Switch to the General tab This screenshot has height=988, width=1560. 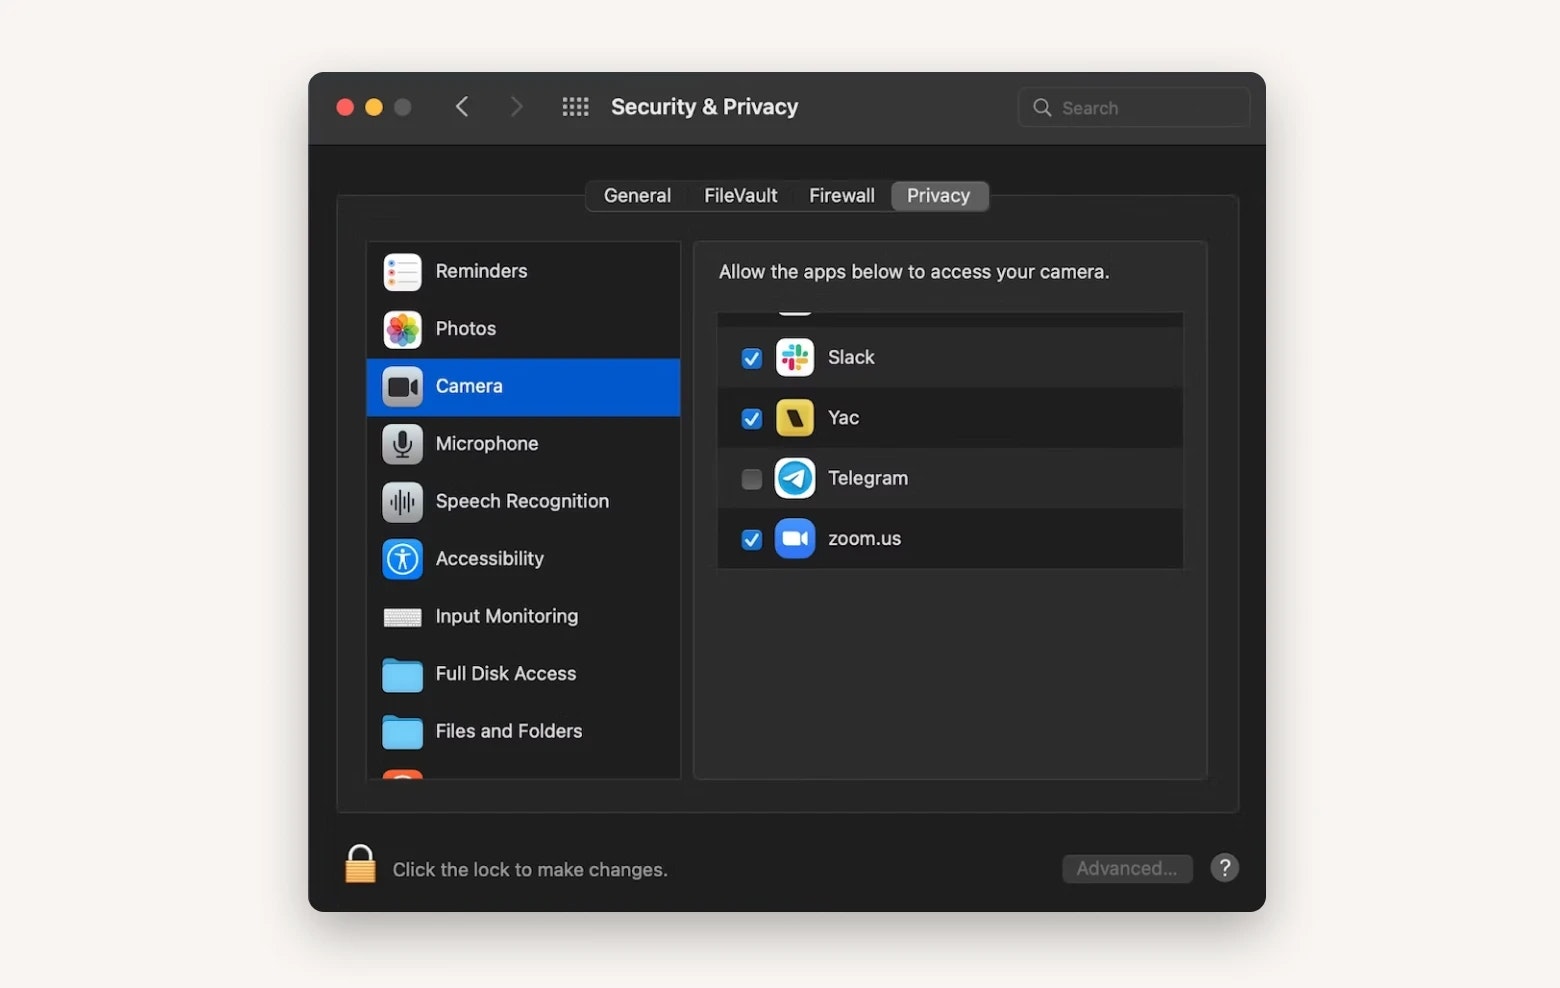tap(637, 196)
